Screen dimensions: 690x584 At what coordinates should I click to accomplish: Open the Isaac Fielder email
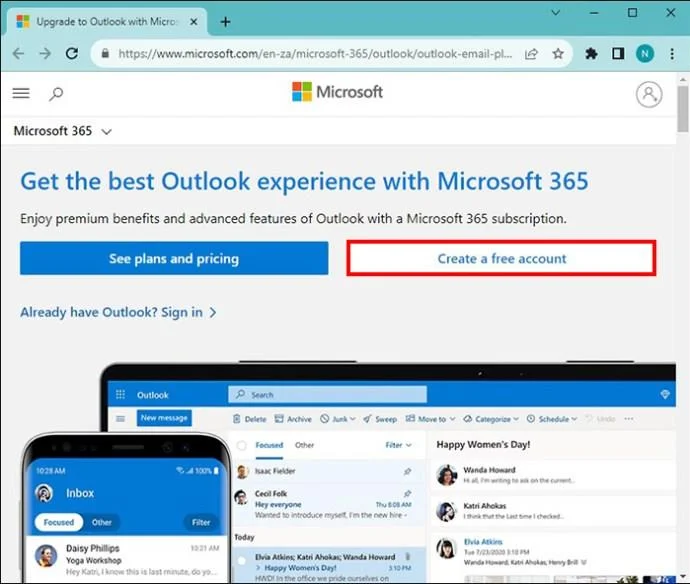(327, 471)
